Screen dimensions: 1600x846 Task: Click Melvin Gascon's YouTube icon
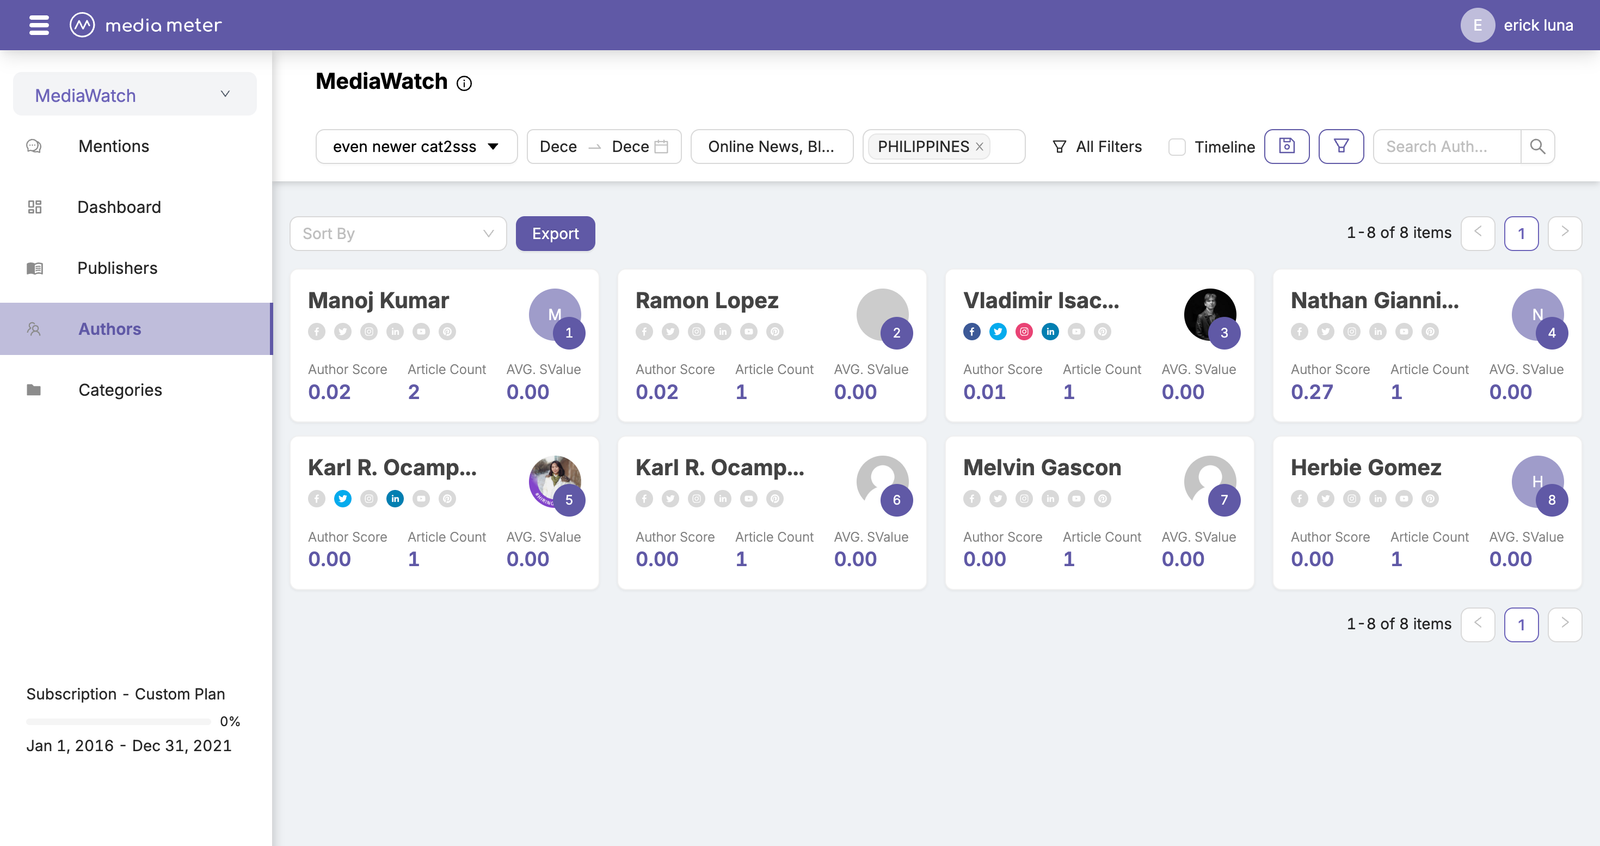1076,498
